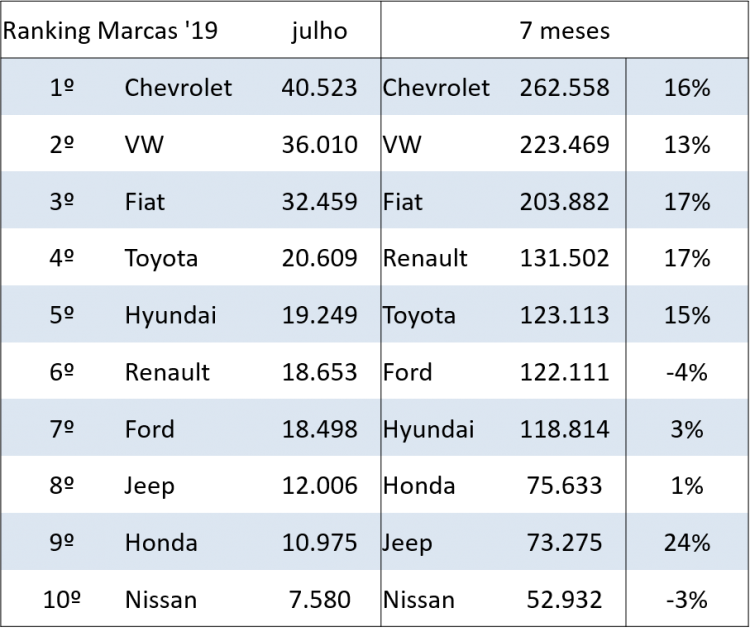Click the 18.498 value cell

point(319,429)
